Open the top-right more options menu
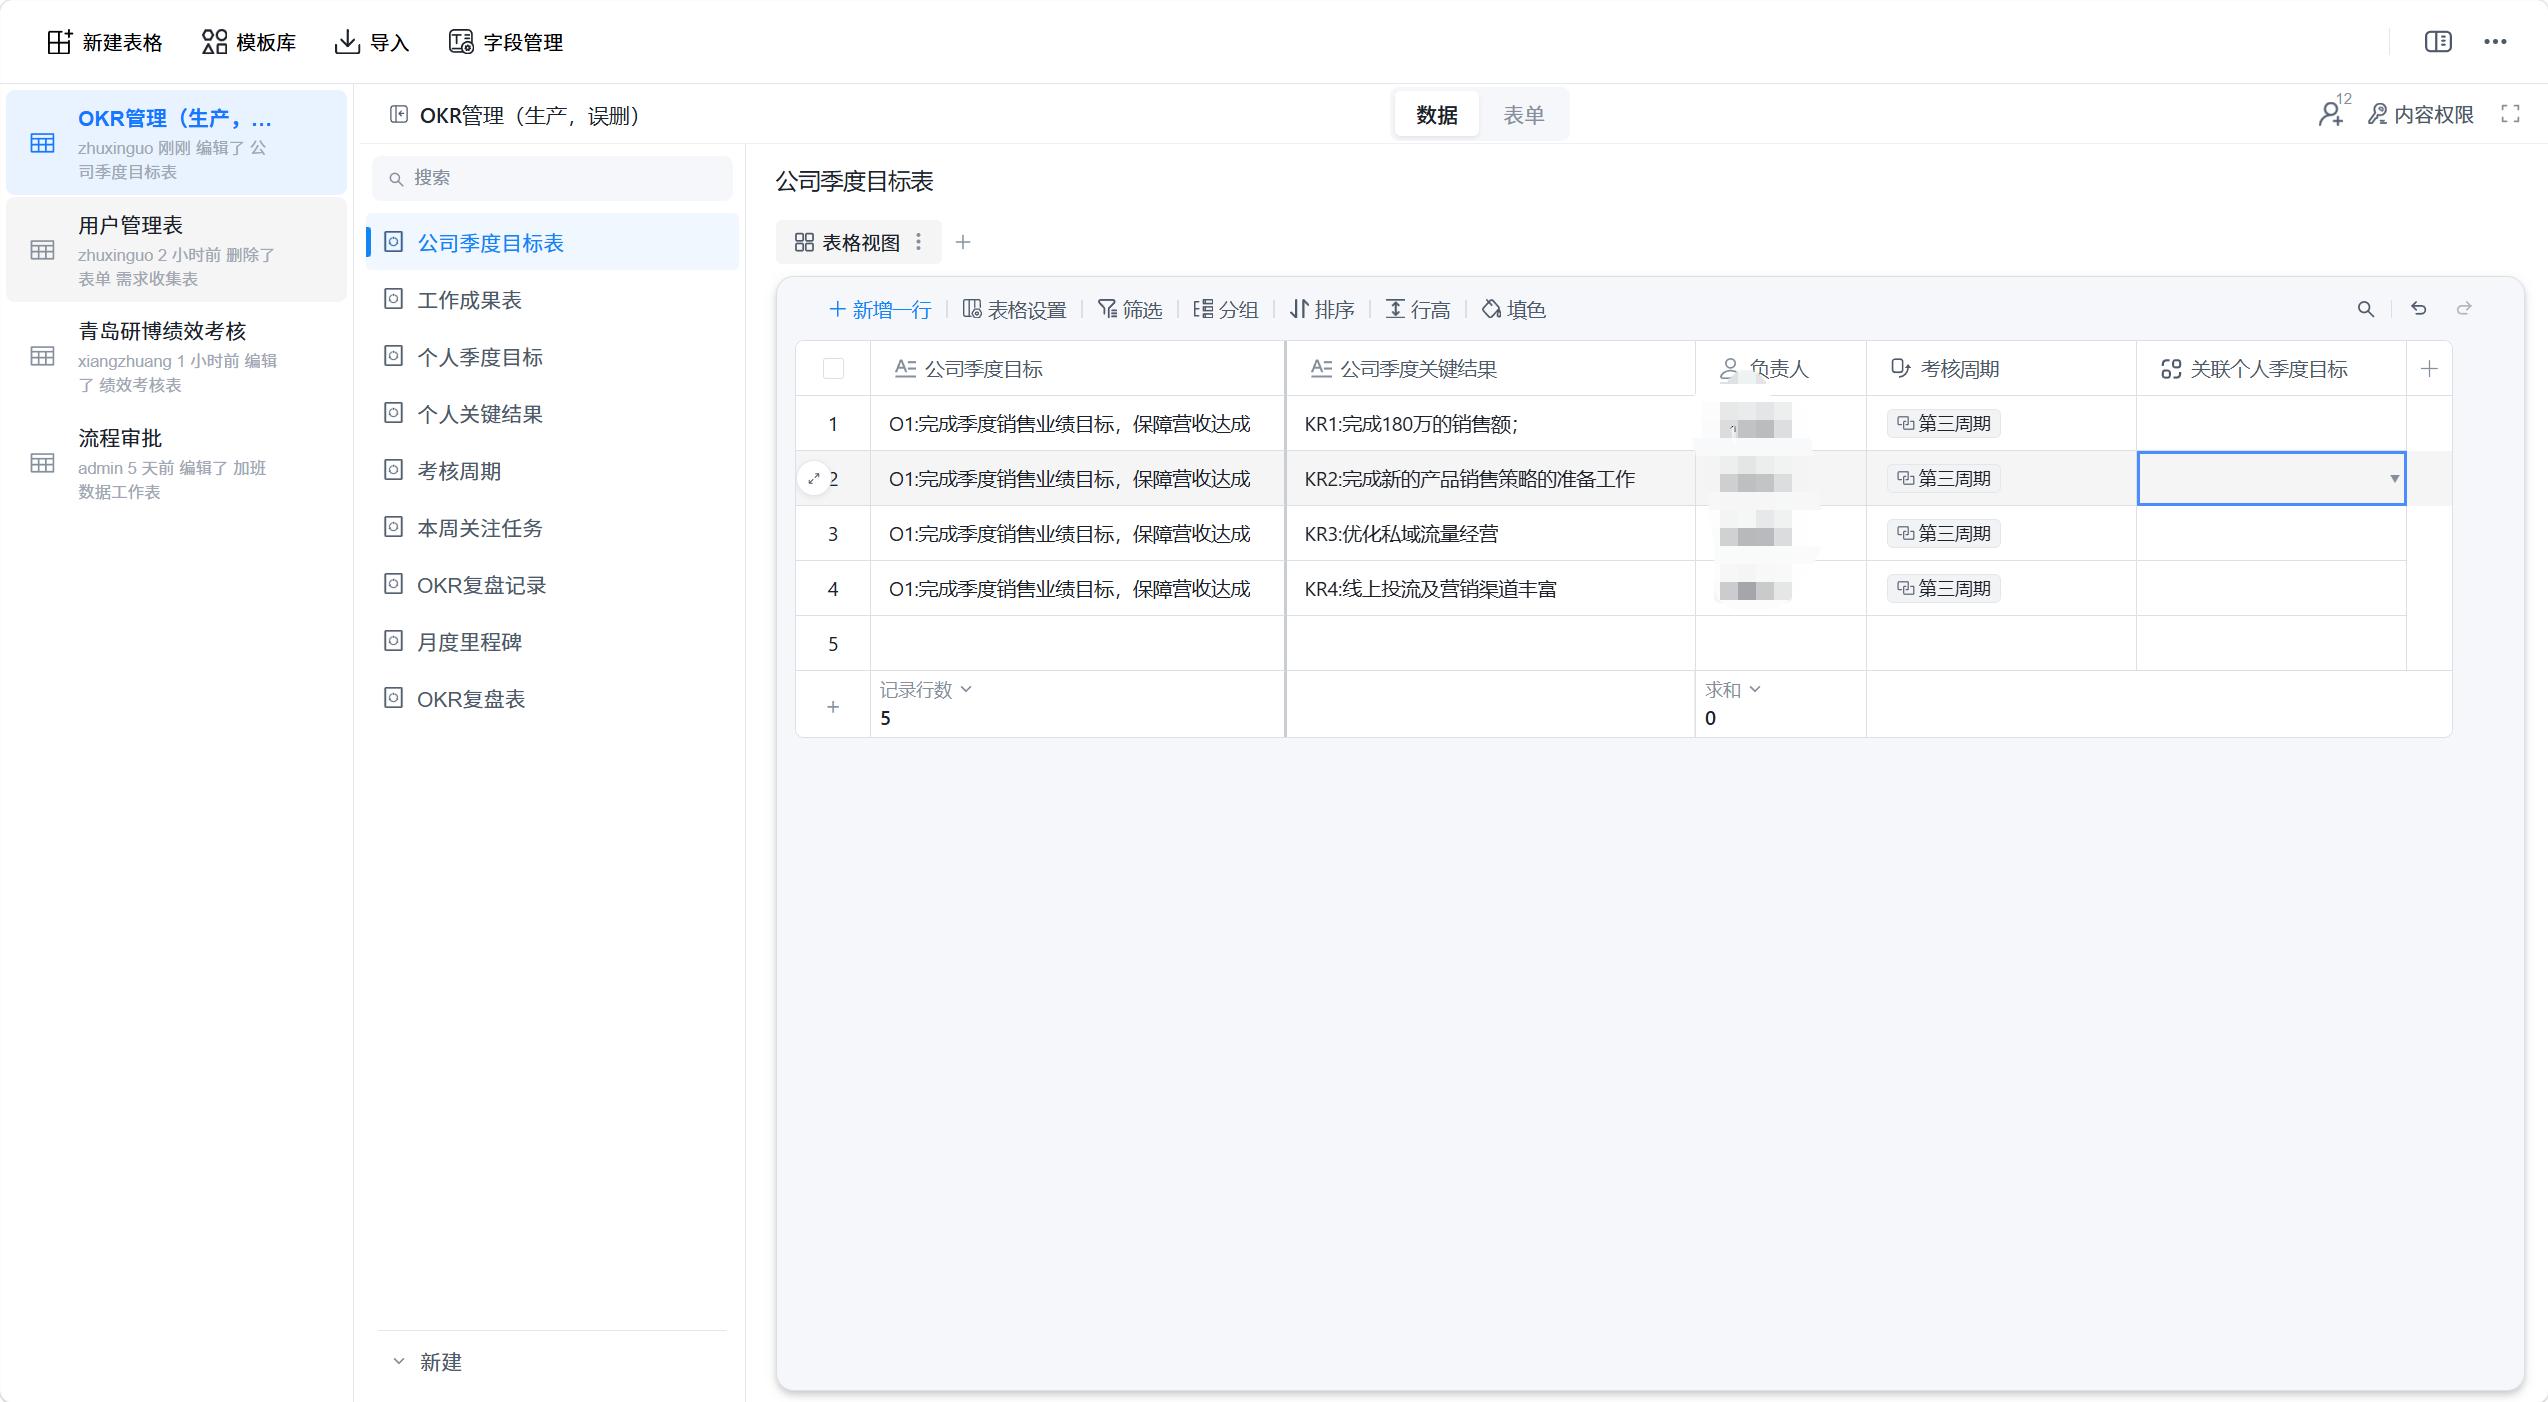2548x1402 pixels. 2495,42
